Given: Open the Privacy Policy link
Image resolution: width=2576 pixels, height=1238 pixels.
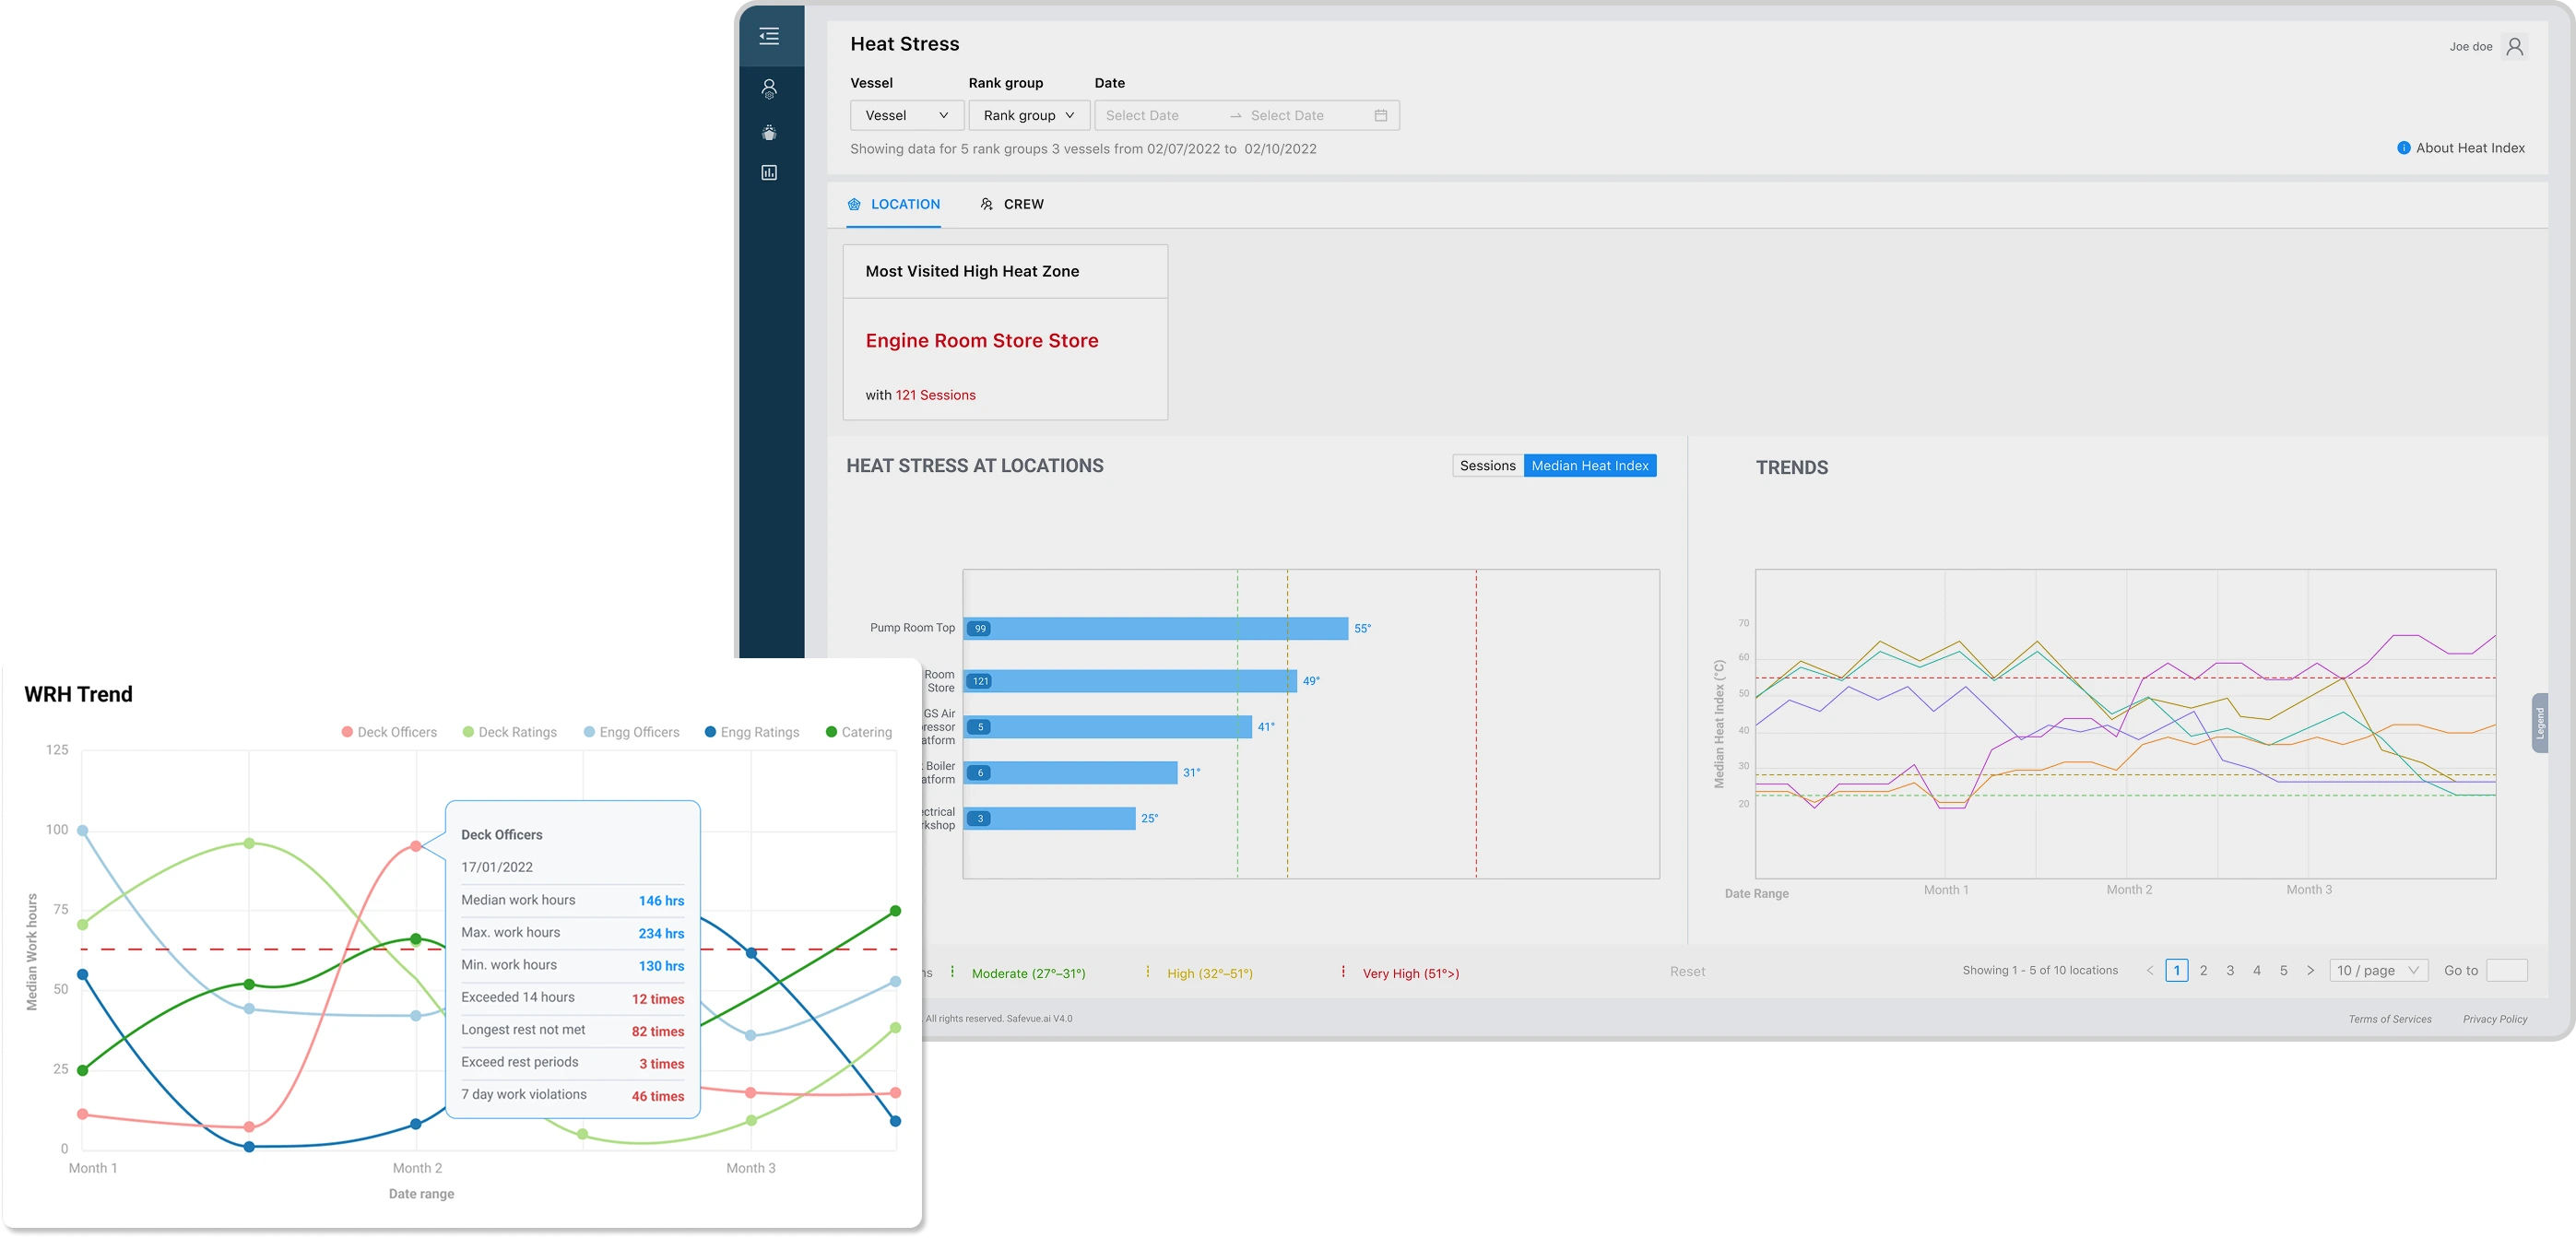Looking at the screenshot, I should (2494, 1019).
